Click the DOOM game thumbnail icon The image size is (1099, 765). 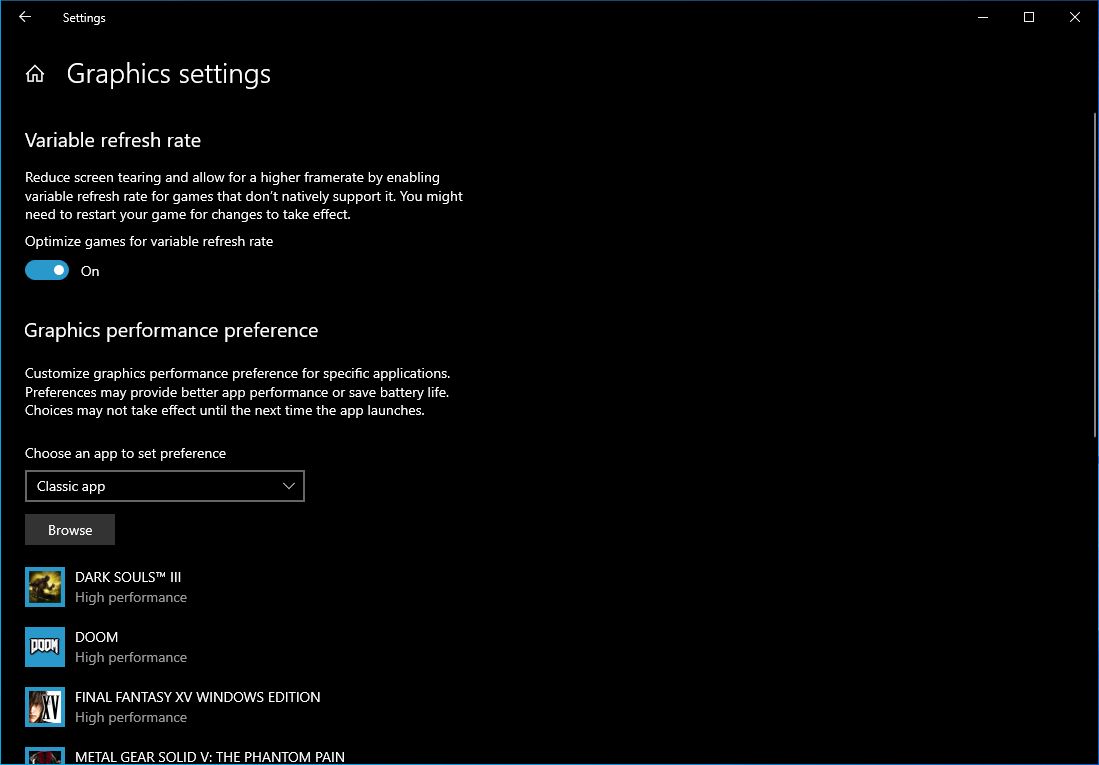[x=44, y=646]
